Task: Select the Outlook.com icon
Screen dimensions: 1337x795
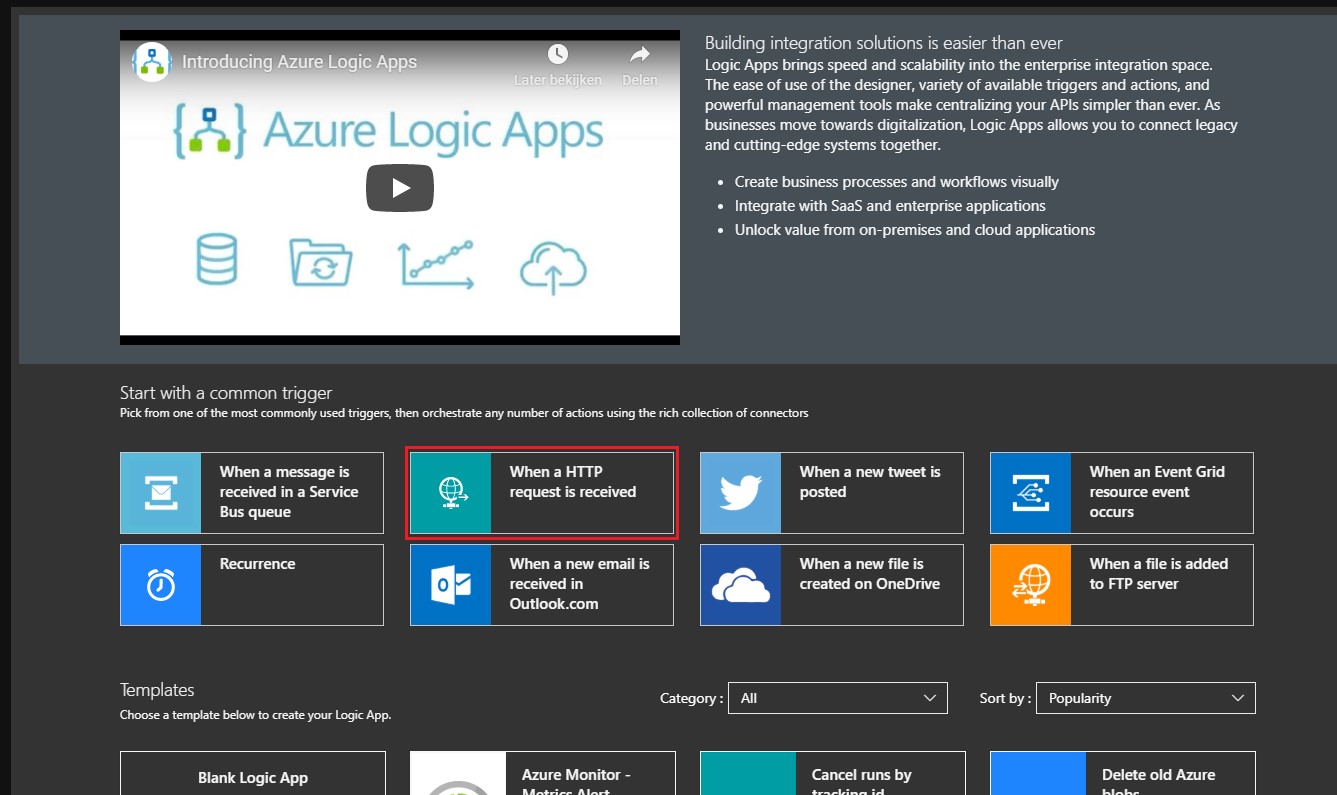Action: pyautogui.click(x=451, y=585)
